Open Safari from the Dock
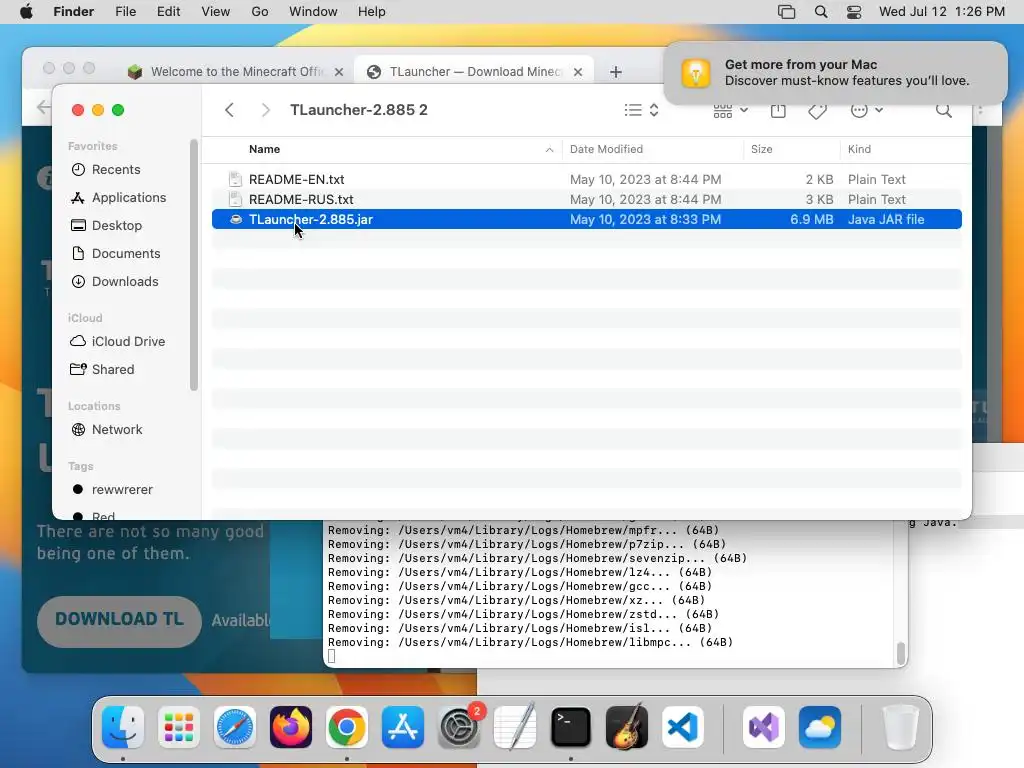This screenshot has height=768, width=1024. click(234, 727)
